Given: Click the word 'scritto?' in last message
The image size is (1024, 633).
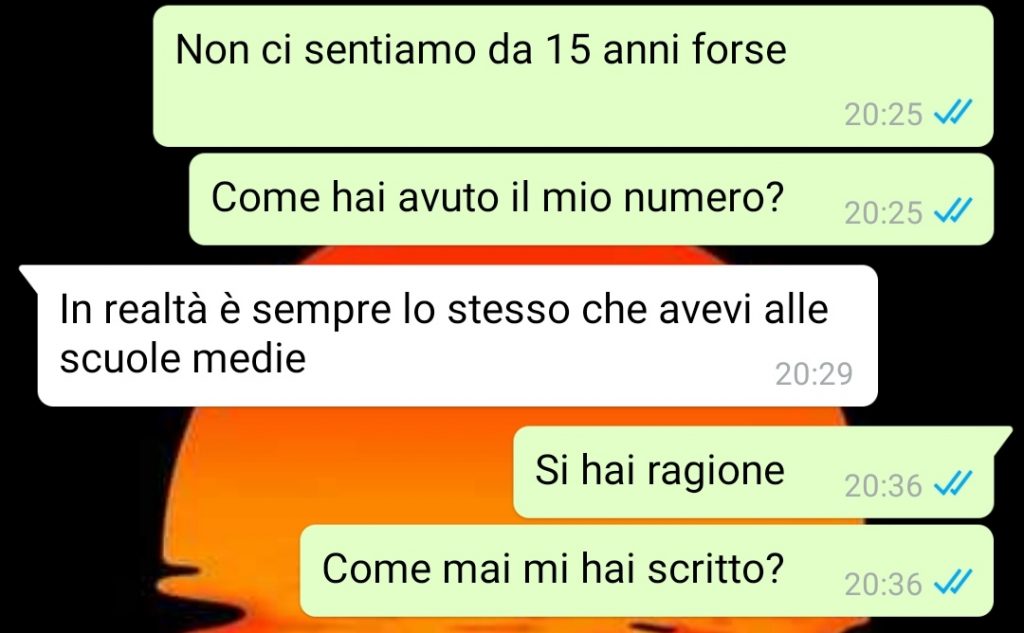Looking at the screenshot, I should click(x=714, y=568).
